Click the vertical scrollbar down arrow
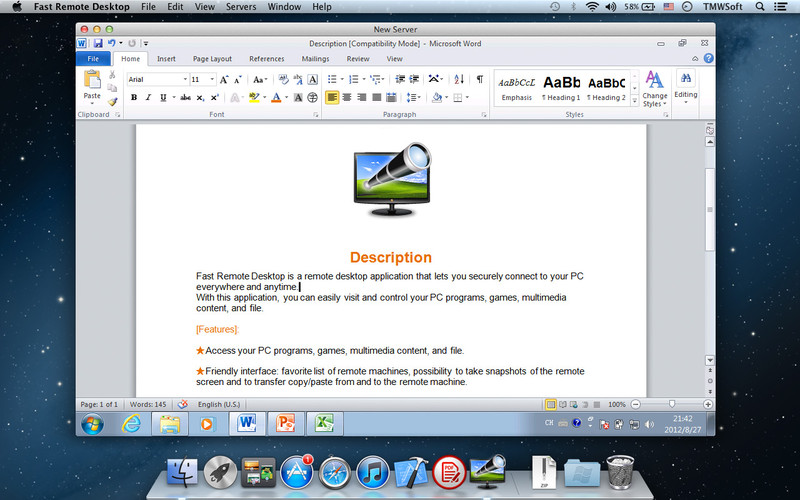The width and height of the screenshot is (800, 500). pyautogui.click(x=710, y=360)
